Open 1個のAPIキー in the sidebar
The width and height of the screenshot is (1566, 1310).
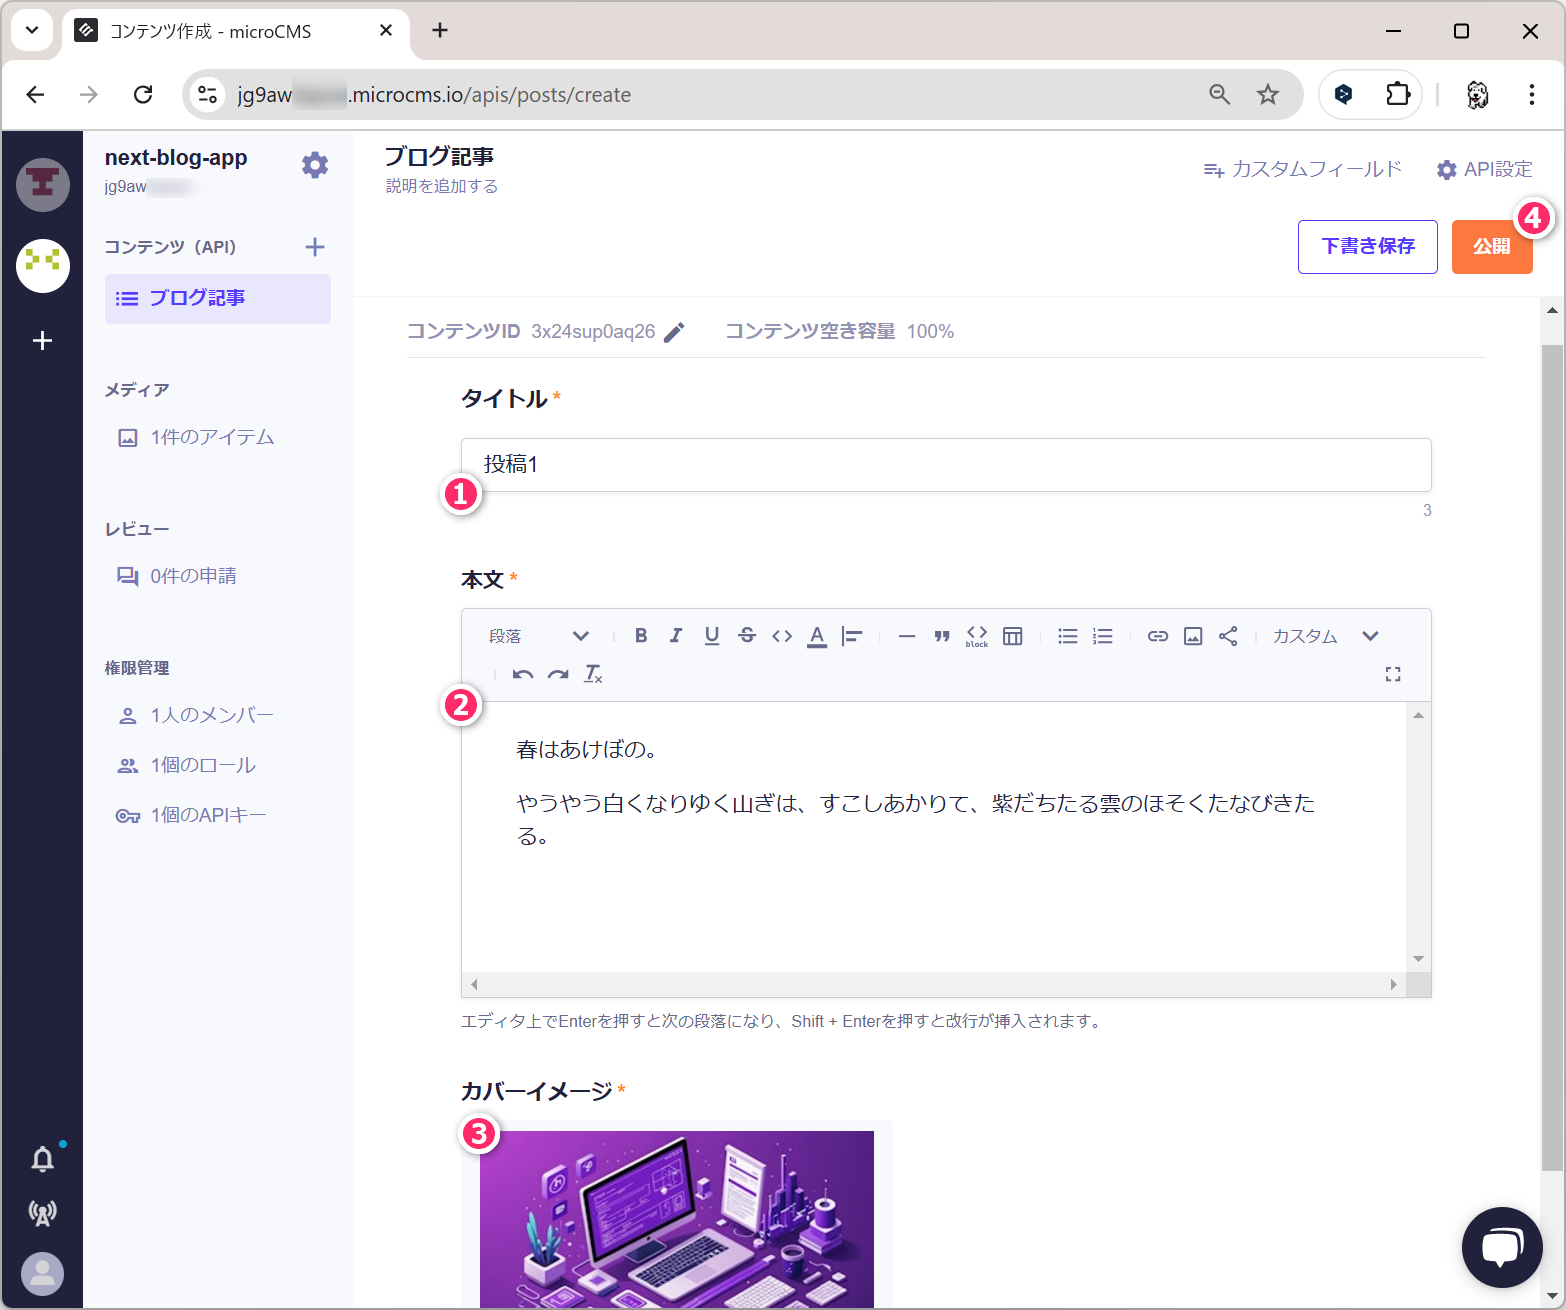click(x=208, y=815)
